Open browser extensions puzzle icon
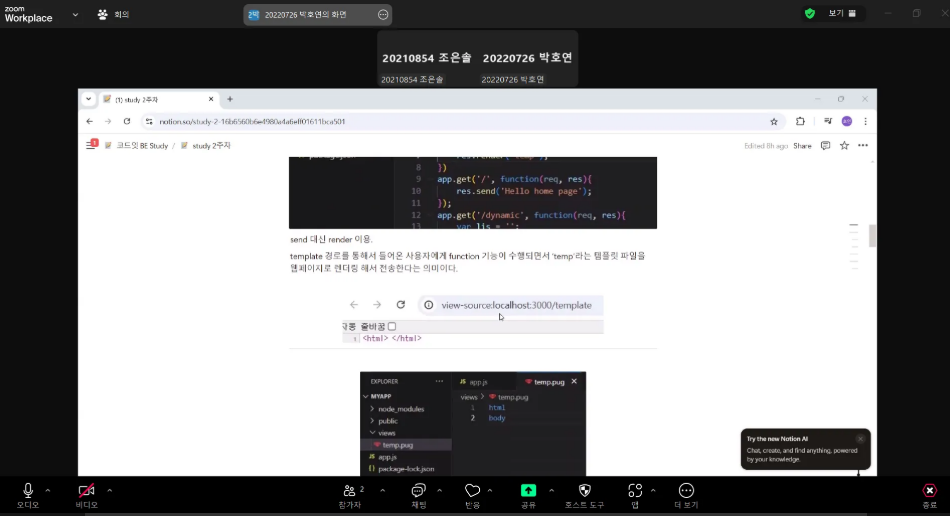950x516 pixels. point(800,122)
